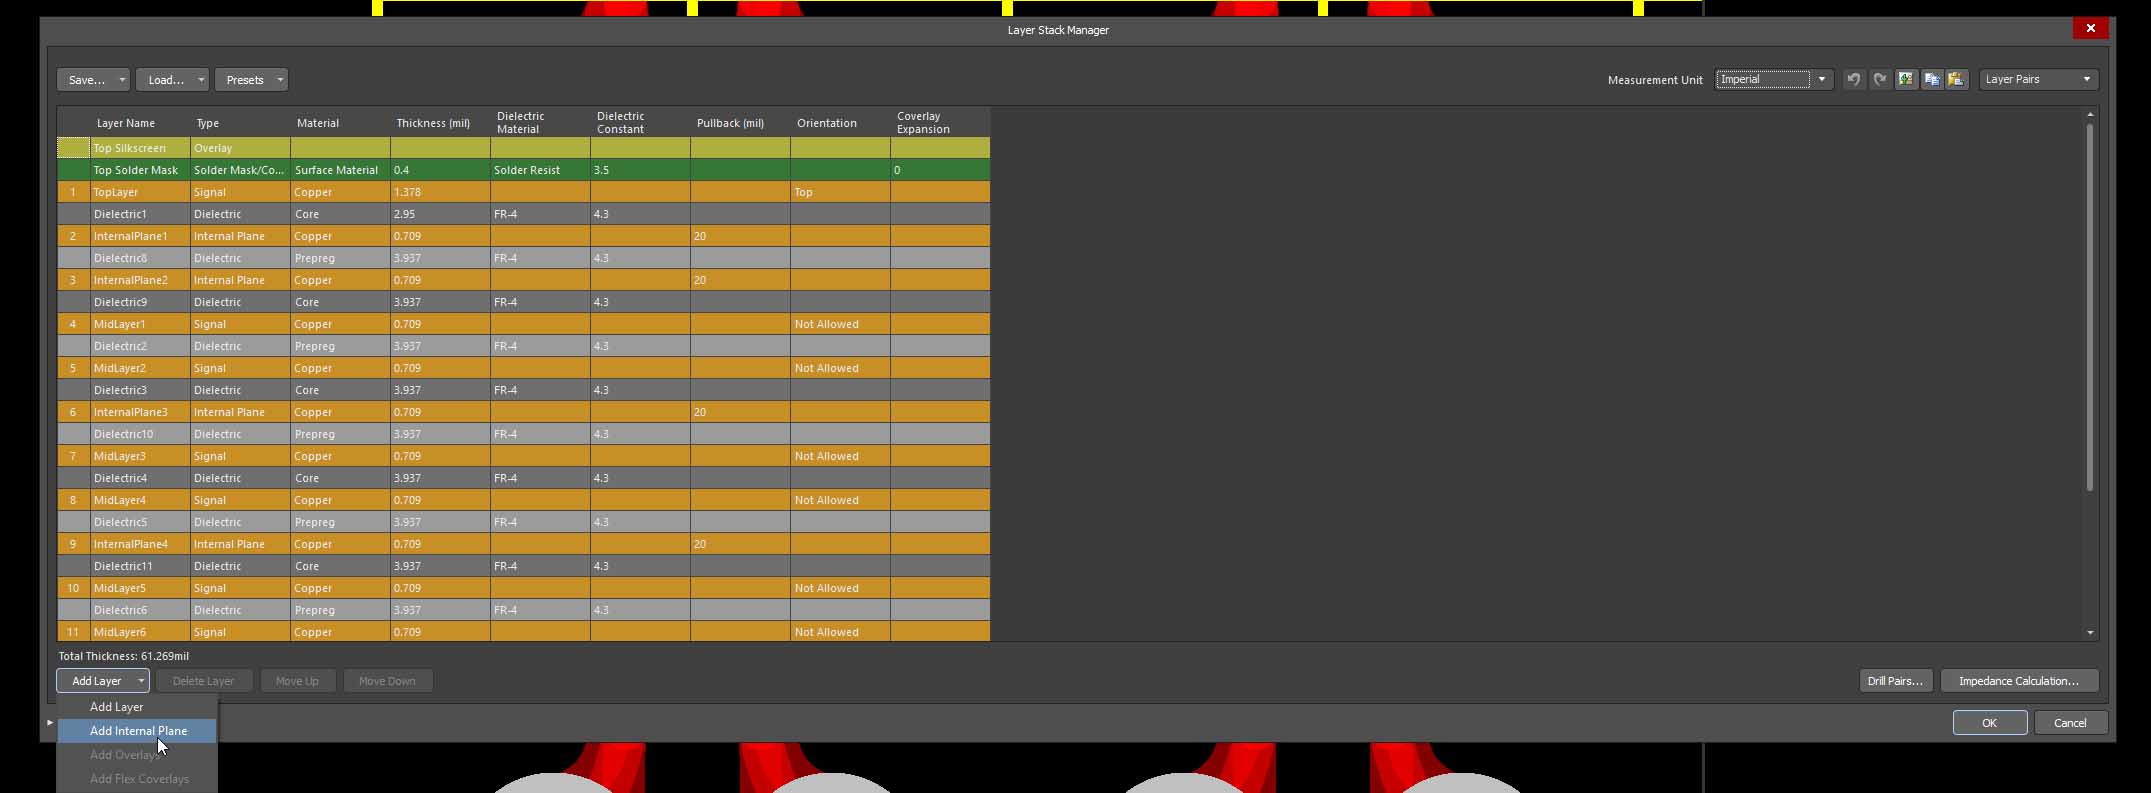This screenshot has height=793, width=2151.
Task: Click the redo arrow icon
Action: click(1880, 80)
